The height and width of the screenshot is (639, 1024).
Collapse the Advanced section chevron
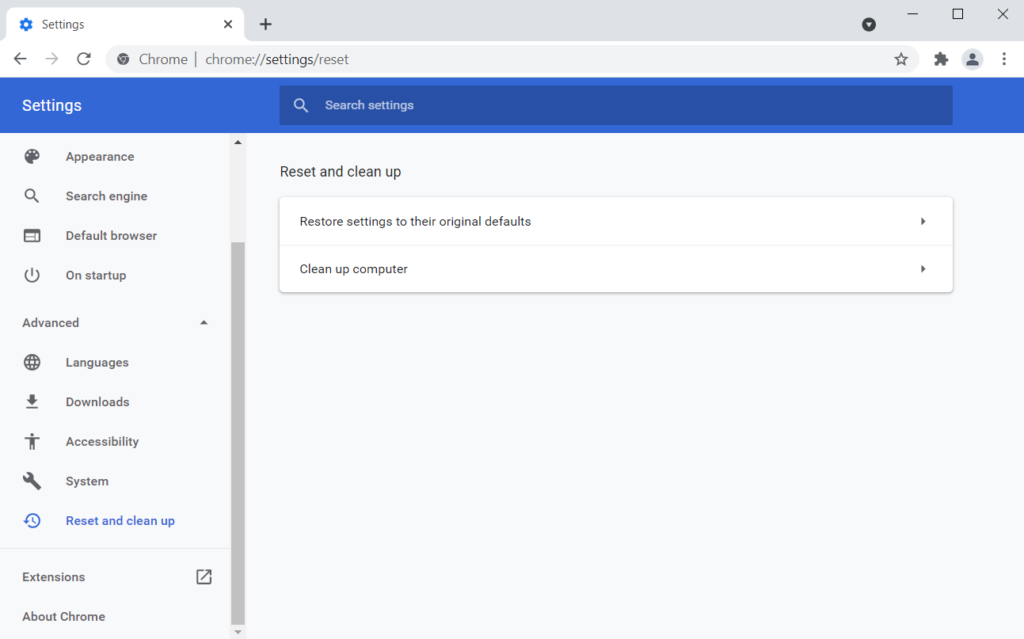(x=203, y=322)
